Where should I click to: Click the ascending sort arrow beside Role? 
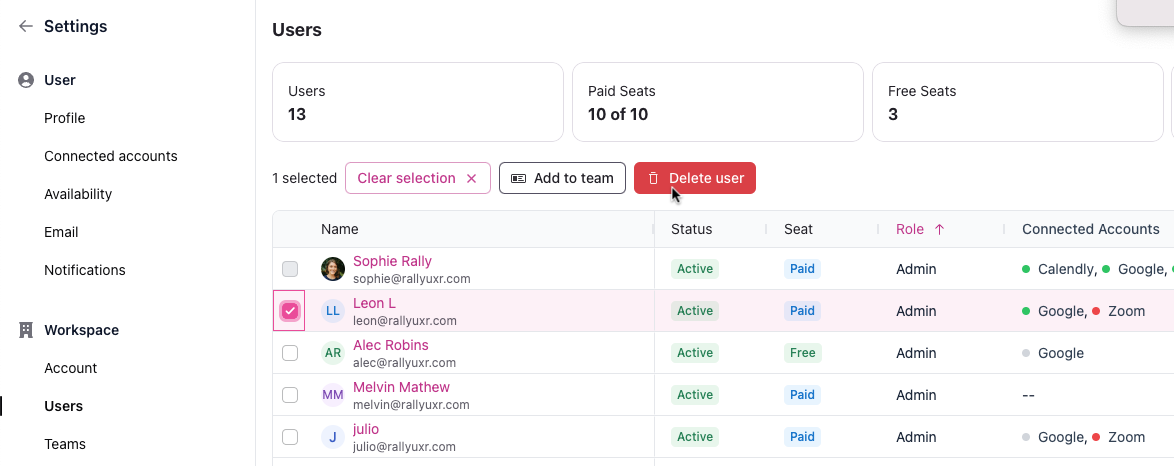click(x=939, y=229)
